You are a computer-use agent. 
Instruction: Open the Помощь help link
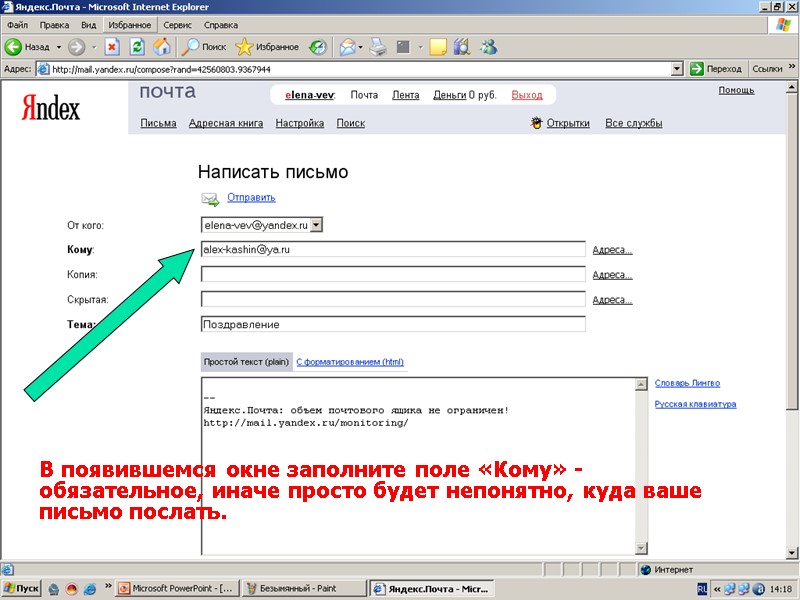point(736,90)
